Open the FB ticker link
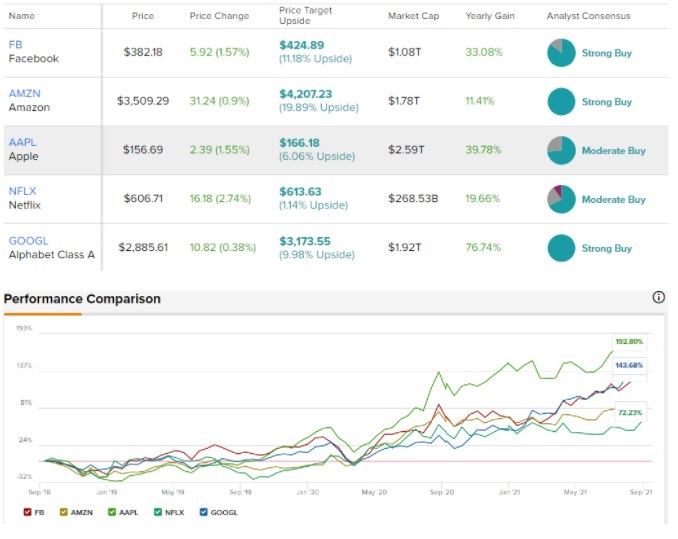 [16, 45]
